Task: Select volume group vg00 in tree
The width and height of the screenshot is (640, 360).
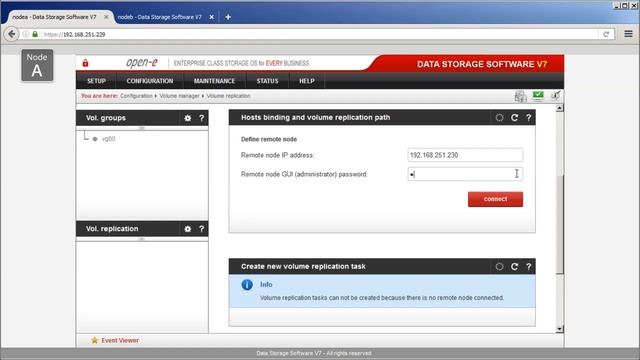Action: pyautogui.click(x=108, y=139)
